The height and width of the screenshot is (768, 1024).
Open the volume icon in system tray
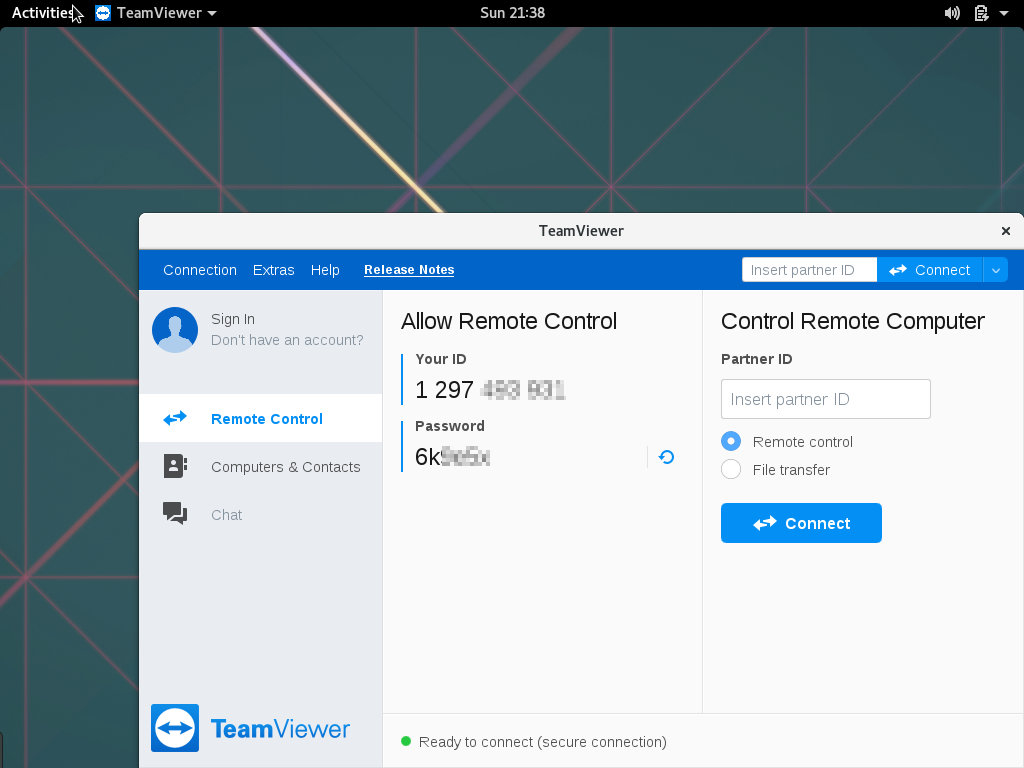click(952, 13)
